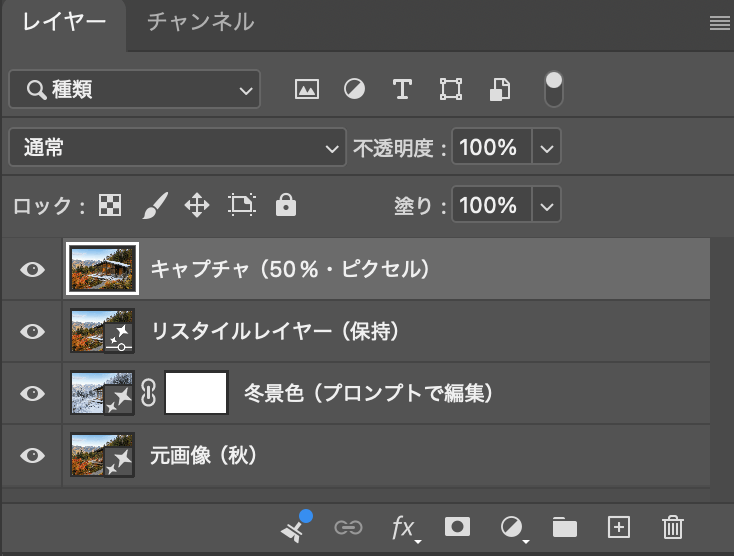Select リスタイルレイヤー layer thumbnail
This screenshot has height=556, width=734.
(x=103, y=330)
